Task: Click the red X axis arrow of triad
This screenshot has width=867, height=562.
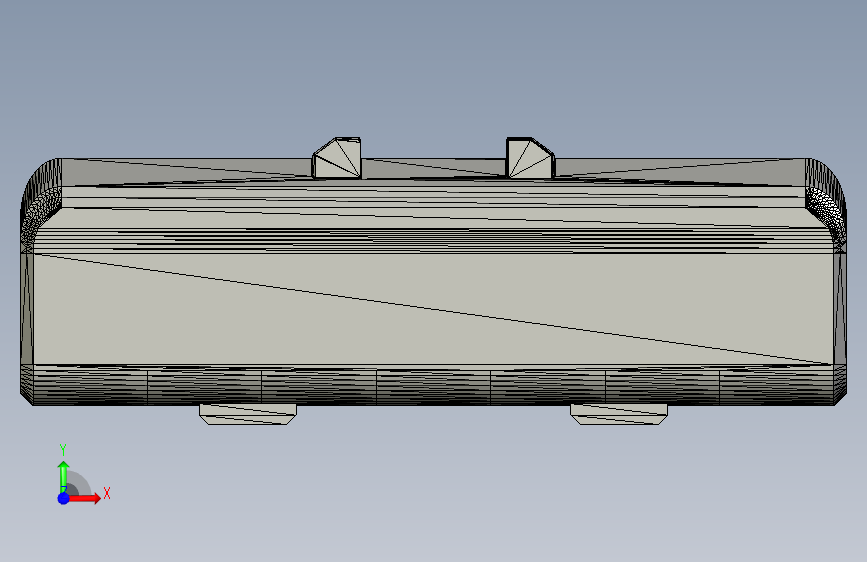Action: (86, 498)
